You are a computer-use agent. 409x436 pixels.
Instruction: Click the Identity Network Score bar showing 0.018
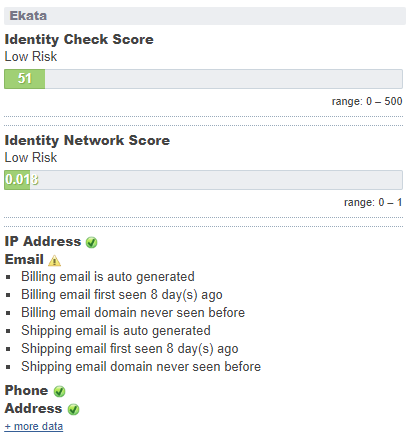(203, 180)
